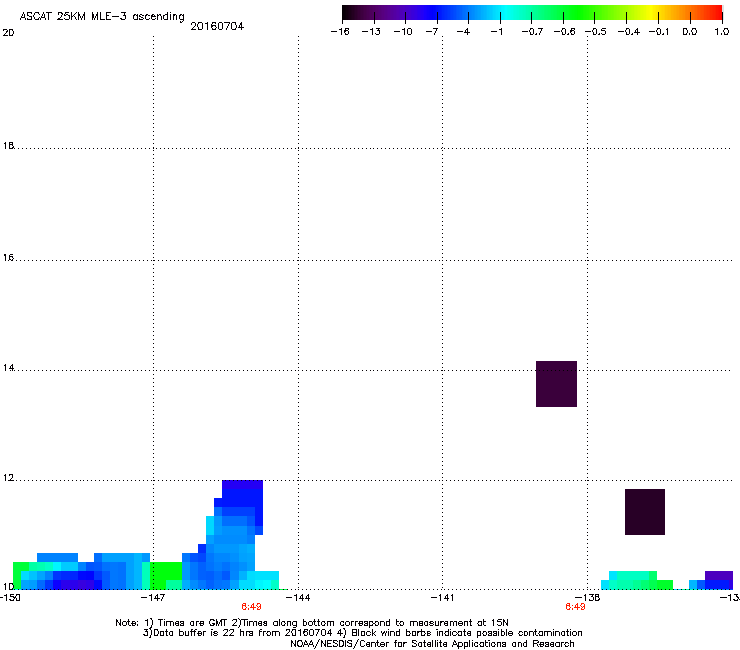This screenshot has width=740, height=650.
Task: Click the color bar label -0.7
Action: pyautogui.click(x=532, y=32)
